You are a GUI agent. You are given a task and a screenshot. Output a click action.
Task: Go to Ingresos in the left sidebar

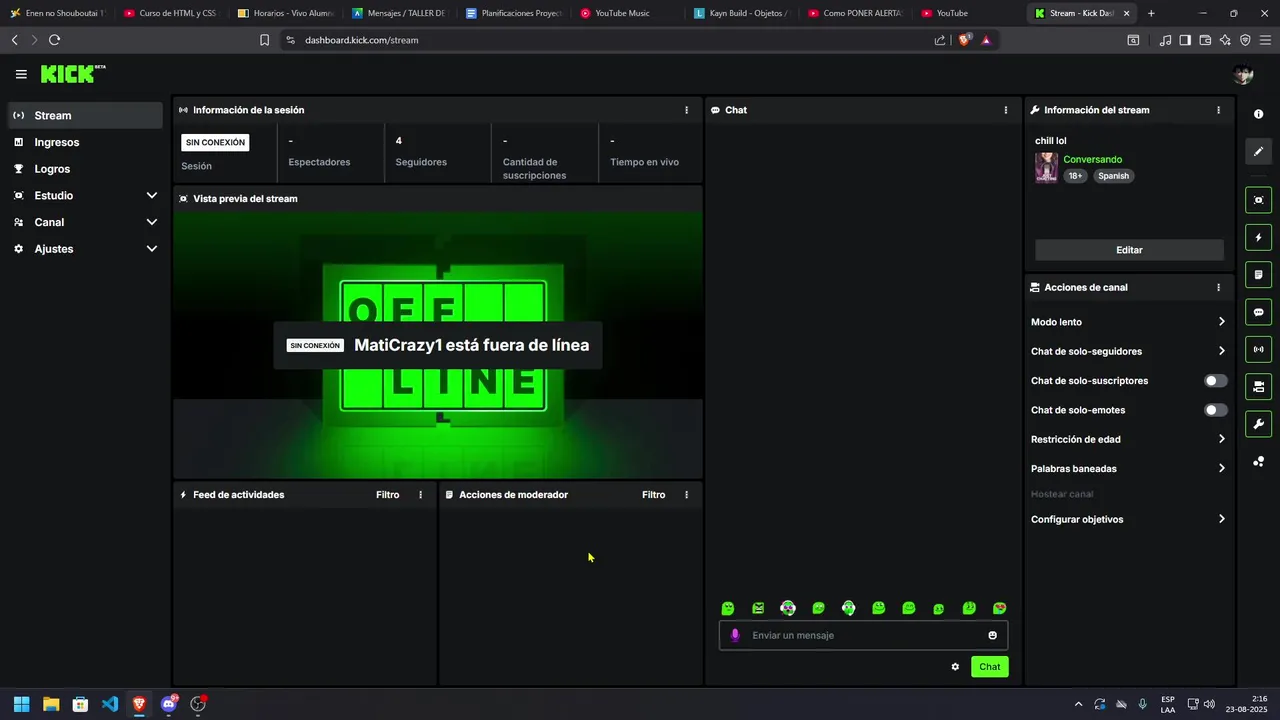click(85, 142)
